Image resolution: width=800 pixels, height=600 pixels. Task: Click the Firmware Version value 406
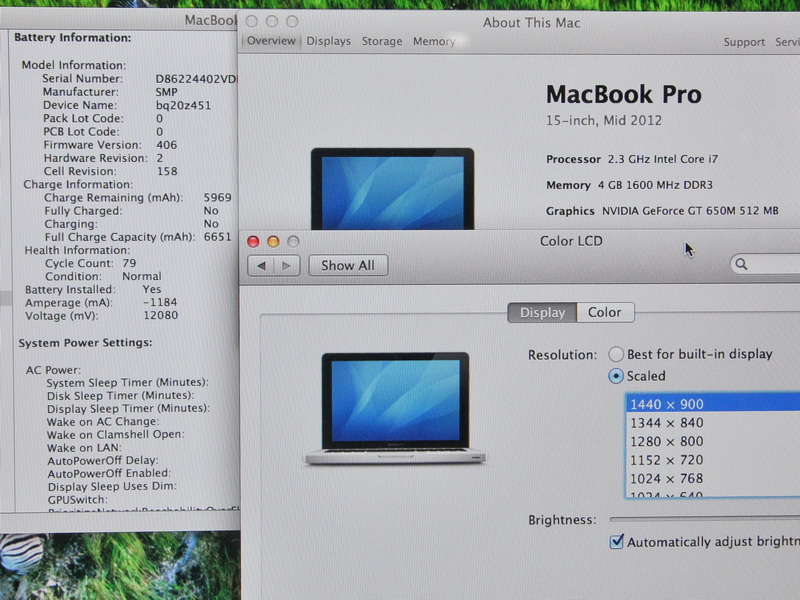coord(166,145)
